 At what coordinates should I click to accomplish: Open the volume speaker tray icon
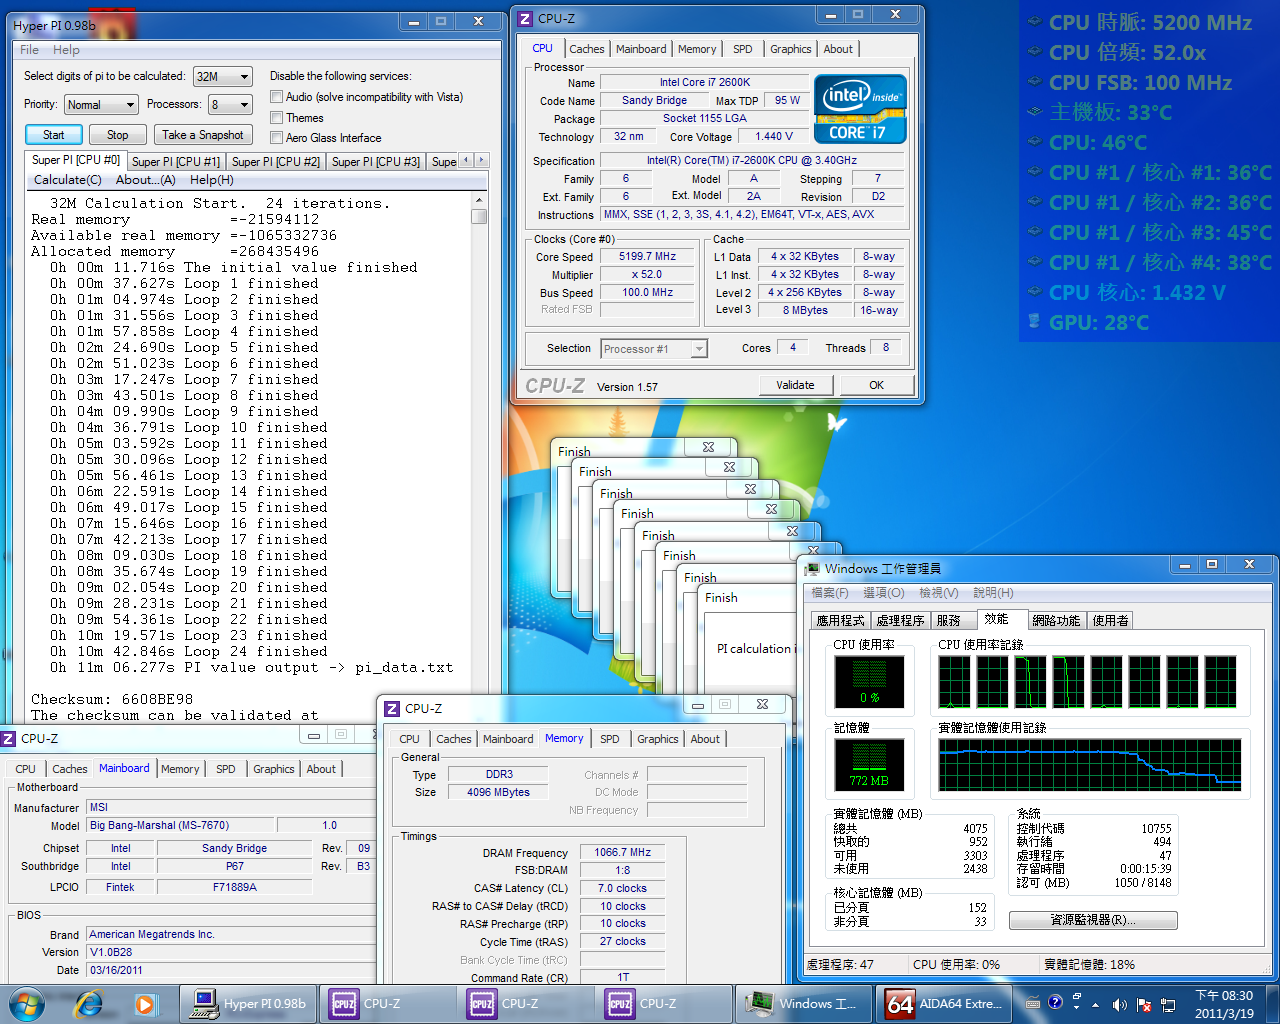(x=1119, y=1004)
